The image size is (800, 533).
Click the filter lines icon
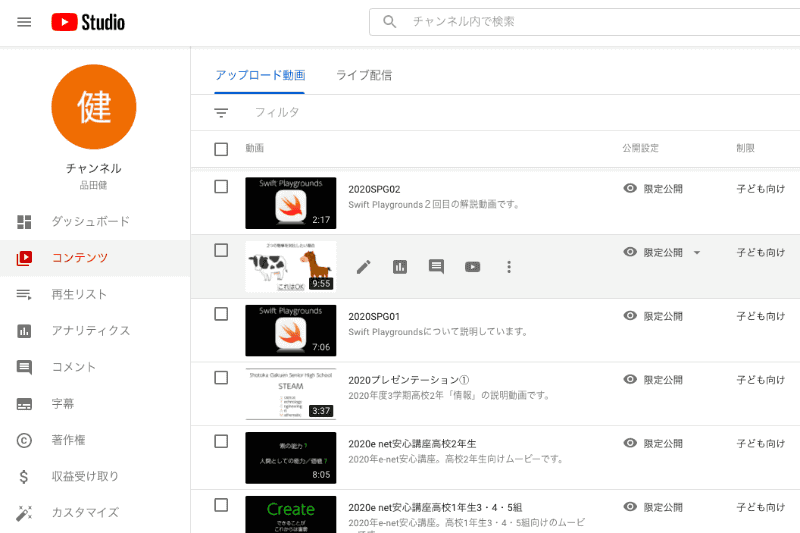point(221,113)
